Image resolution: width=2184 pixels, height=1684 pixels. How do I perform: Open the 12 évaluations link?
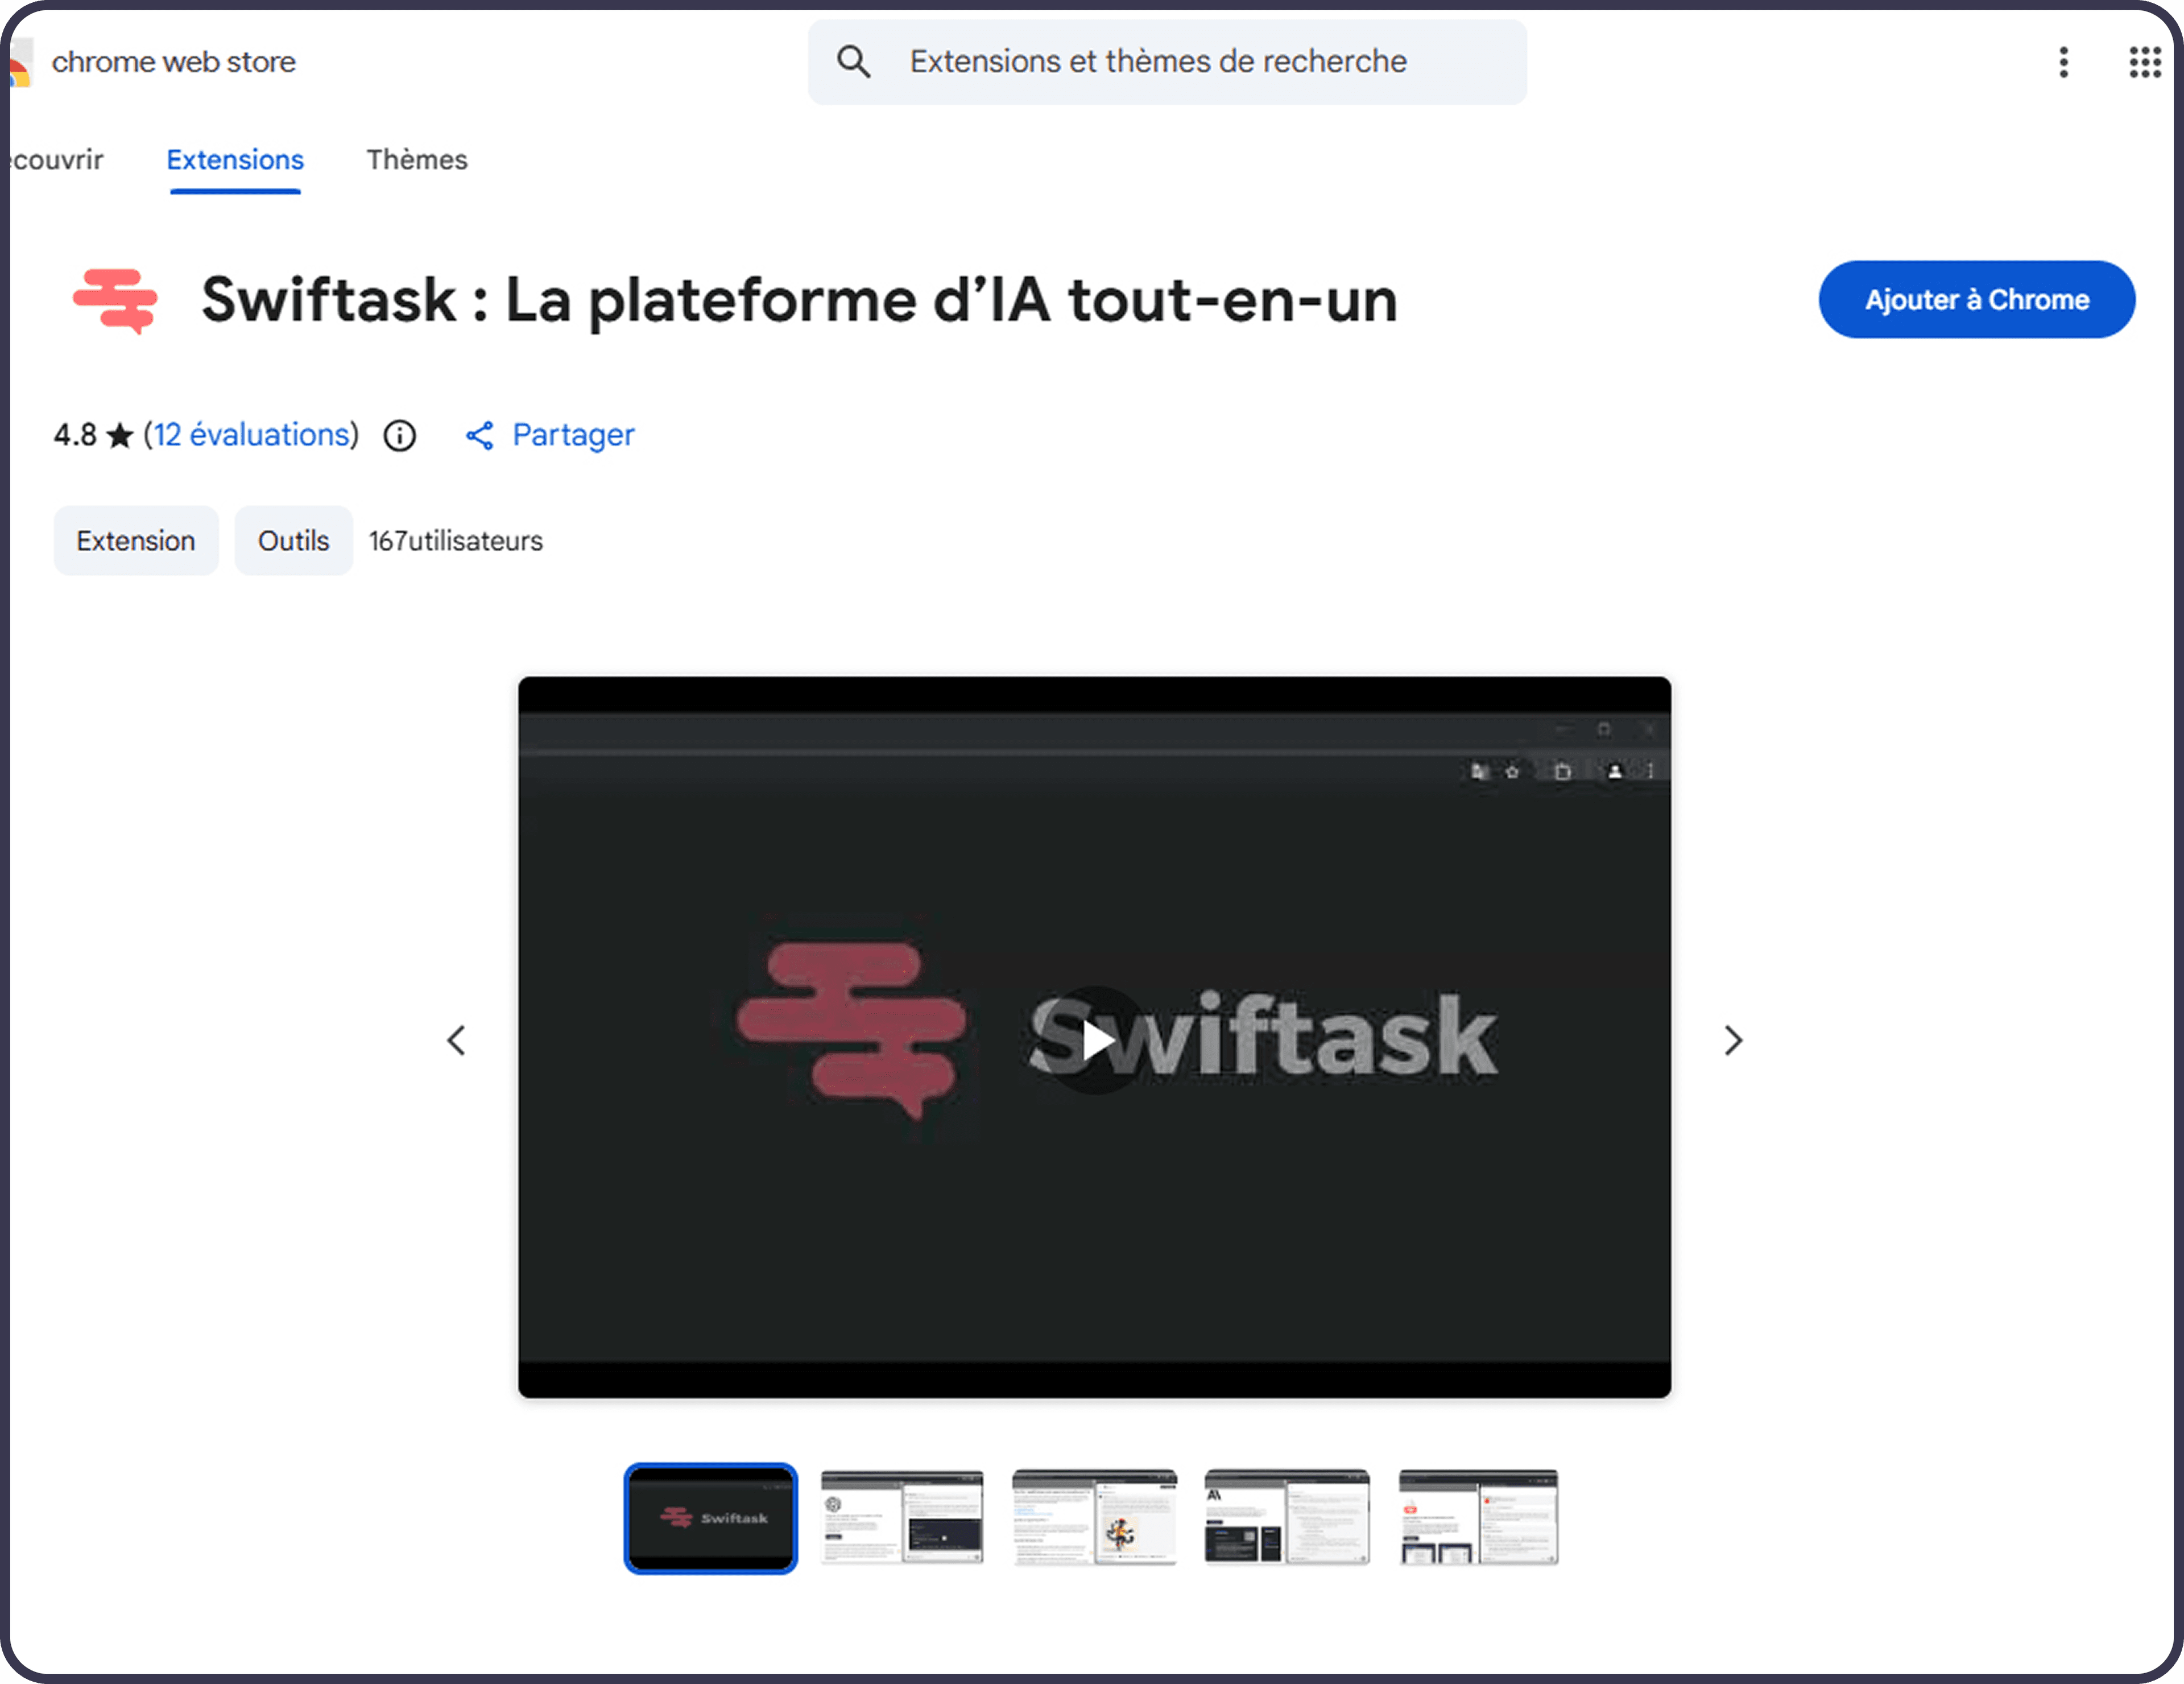click(251, 435)
